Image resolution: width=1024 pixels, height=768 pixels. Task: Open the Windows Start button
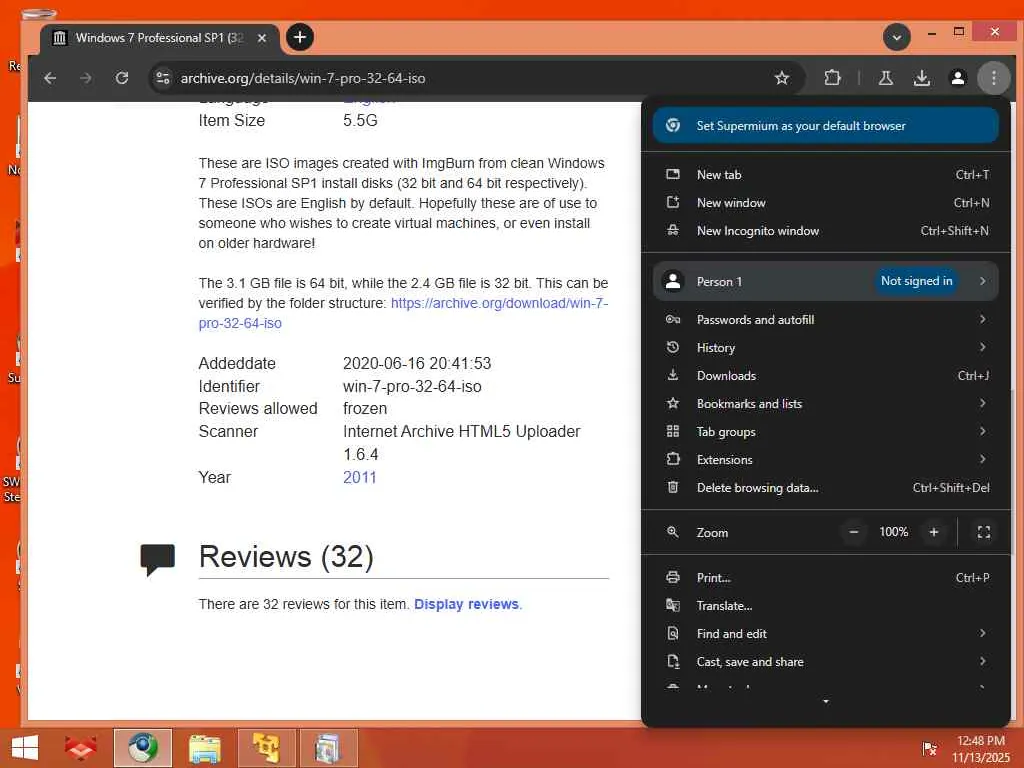(25, 748)
